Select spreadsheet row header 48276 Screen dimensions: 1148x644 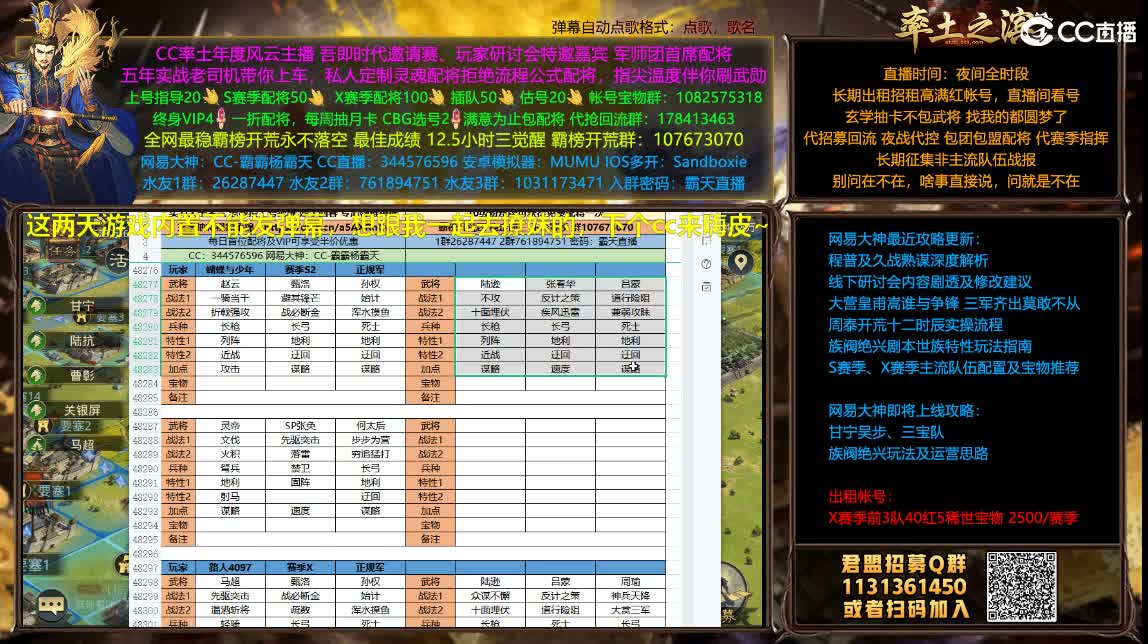(x=145, y=270)
